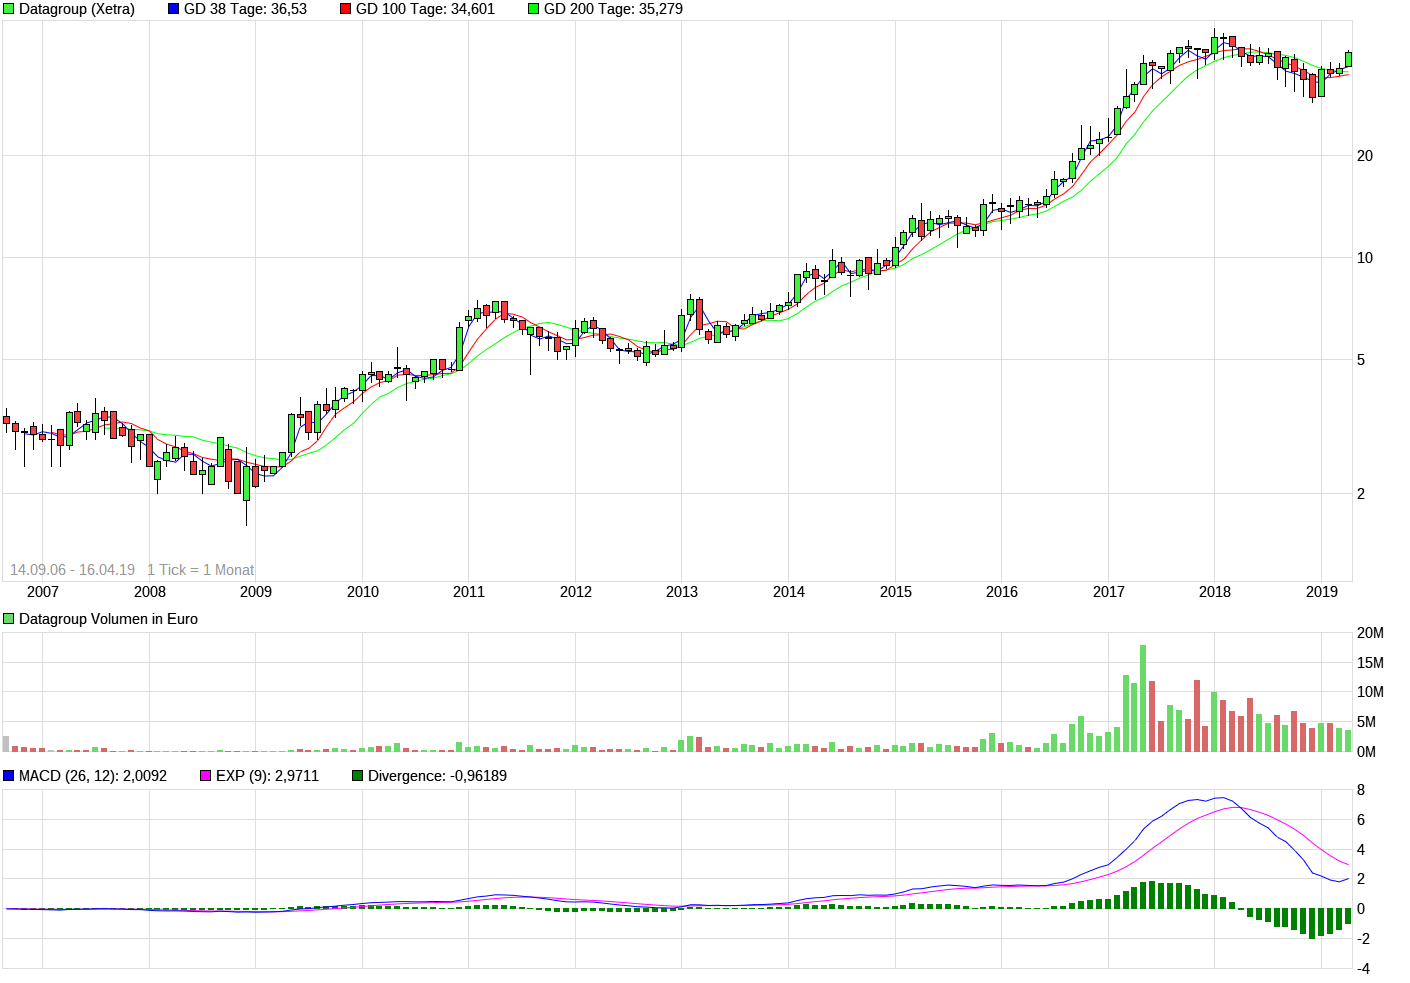Click the date range text 14.09.06 - 16.04.19
The width and height of the screenshot is (1410, 983).
tap(72, 570)
